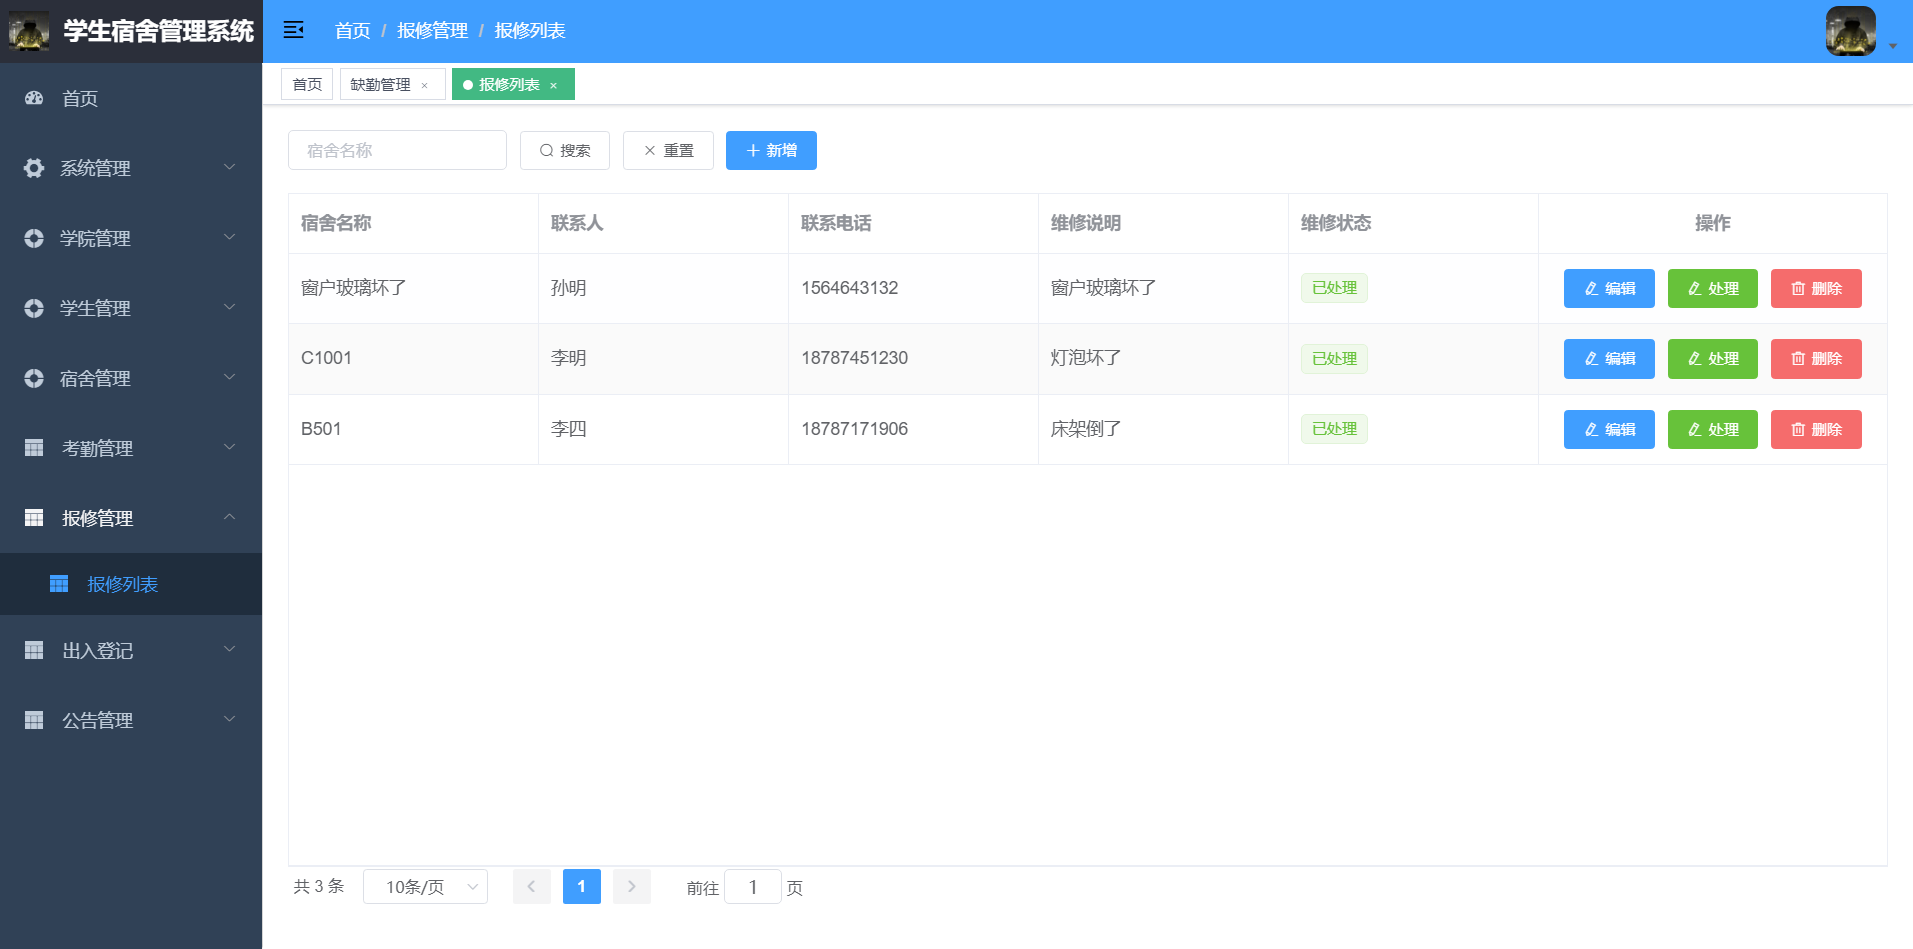Delete the B501 repair record

[1816, 429]
